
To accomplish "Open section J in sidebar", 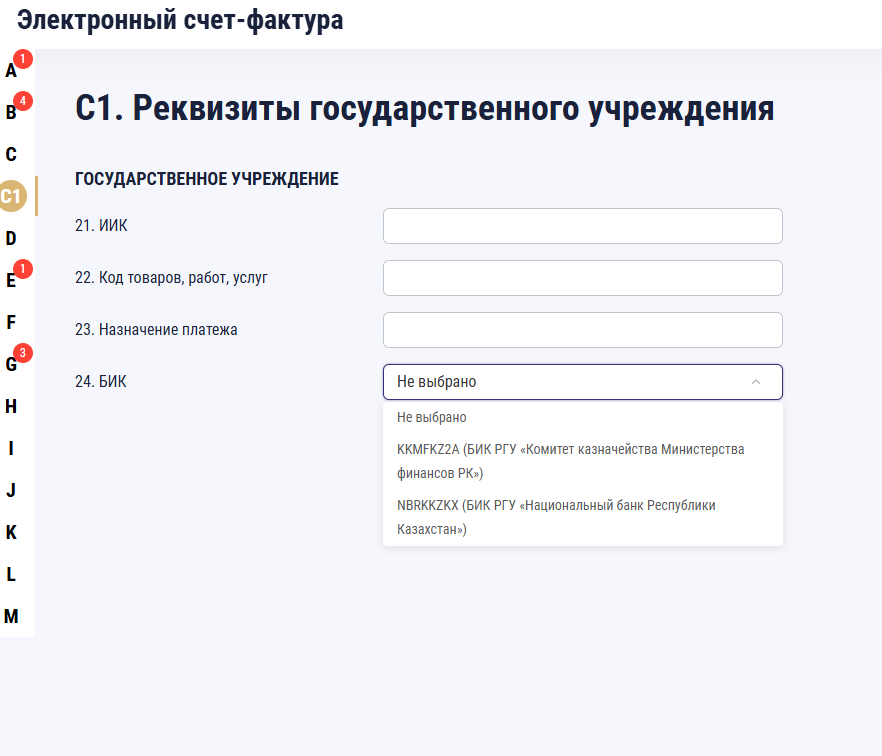I will pyautogui.click(x=12, y=490).
